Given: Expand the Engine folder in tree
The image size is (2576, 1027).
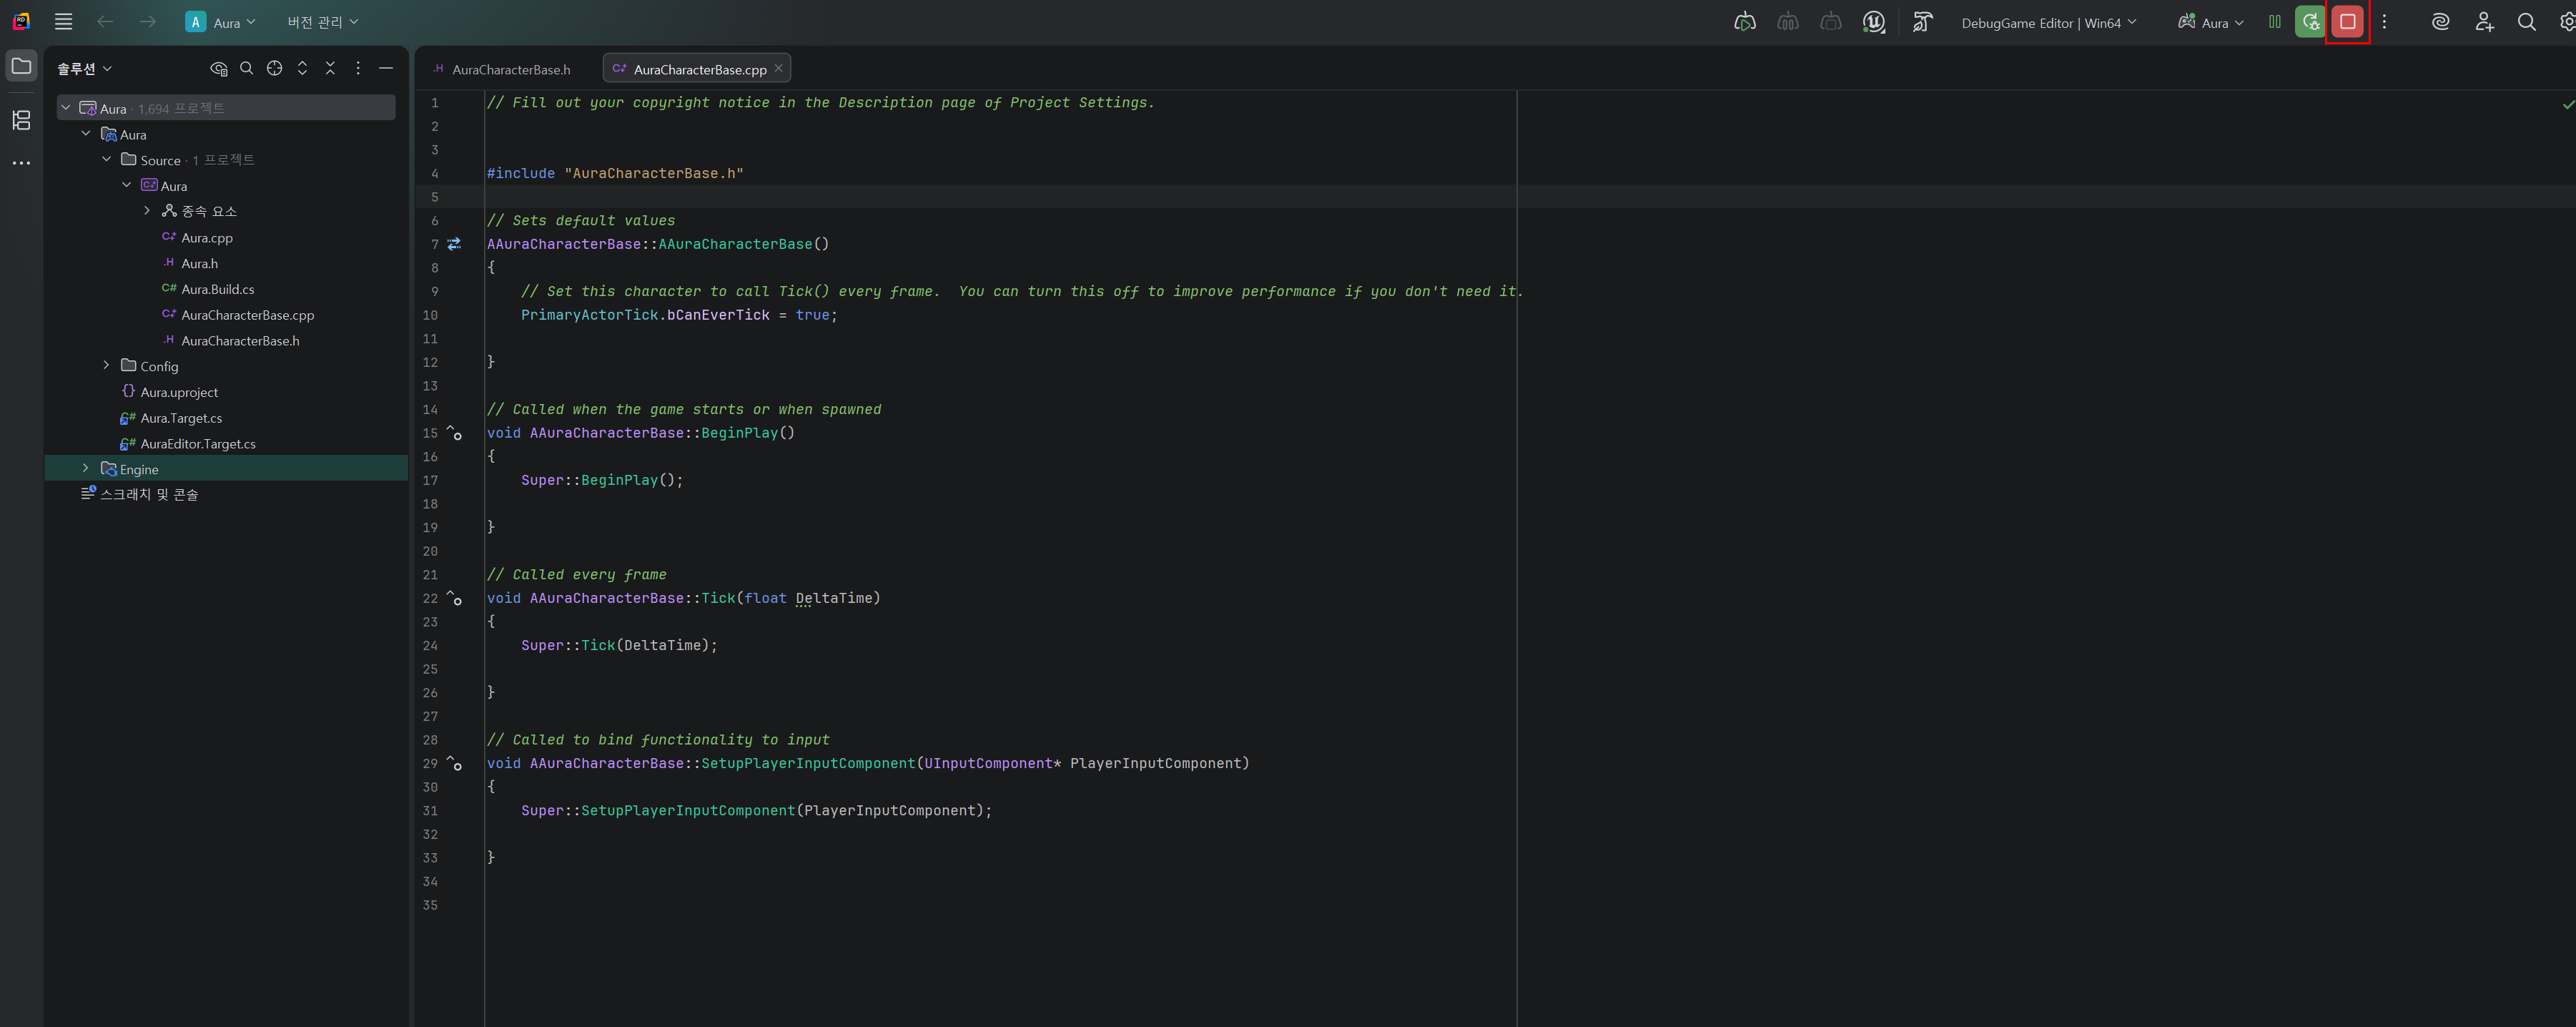Looking at the screenshot, I should [x=86, y=469].
